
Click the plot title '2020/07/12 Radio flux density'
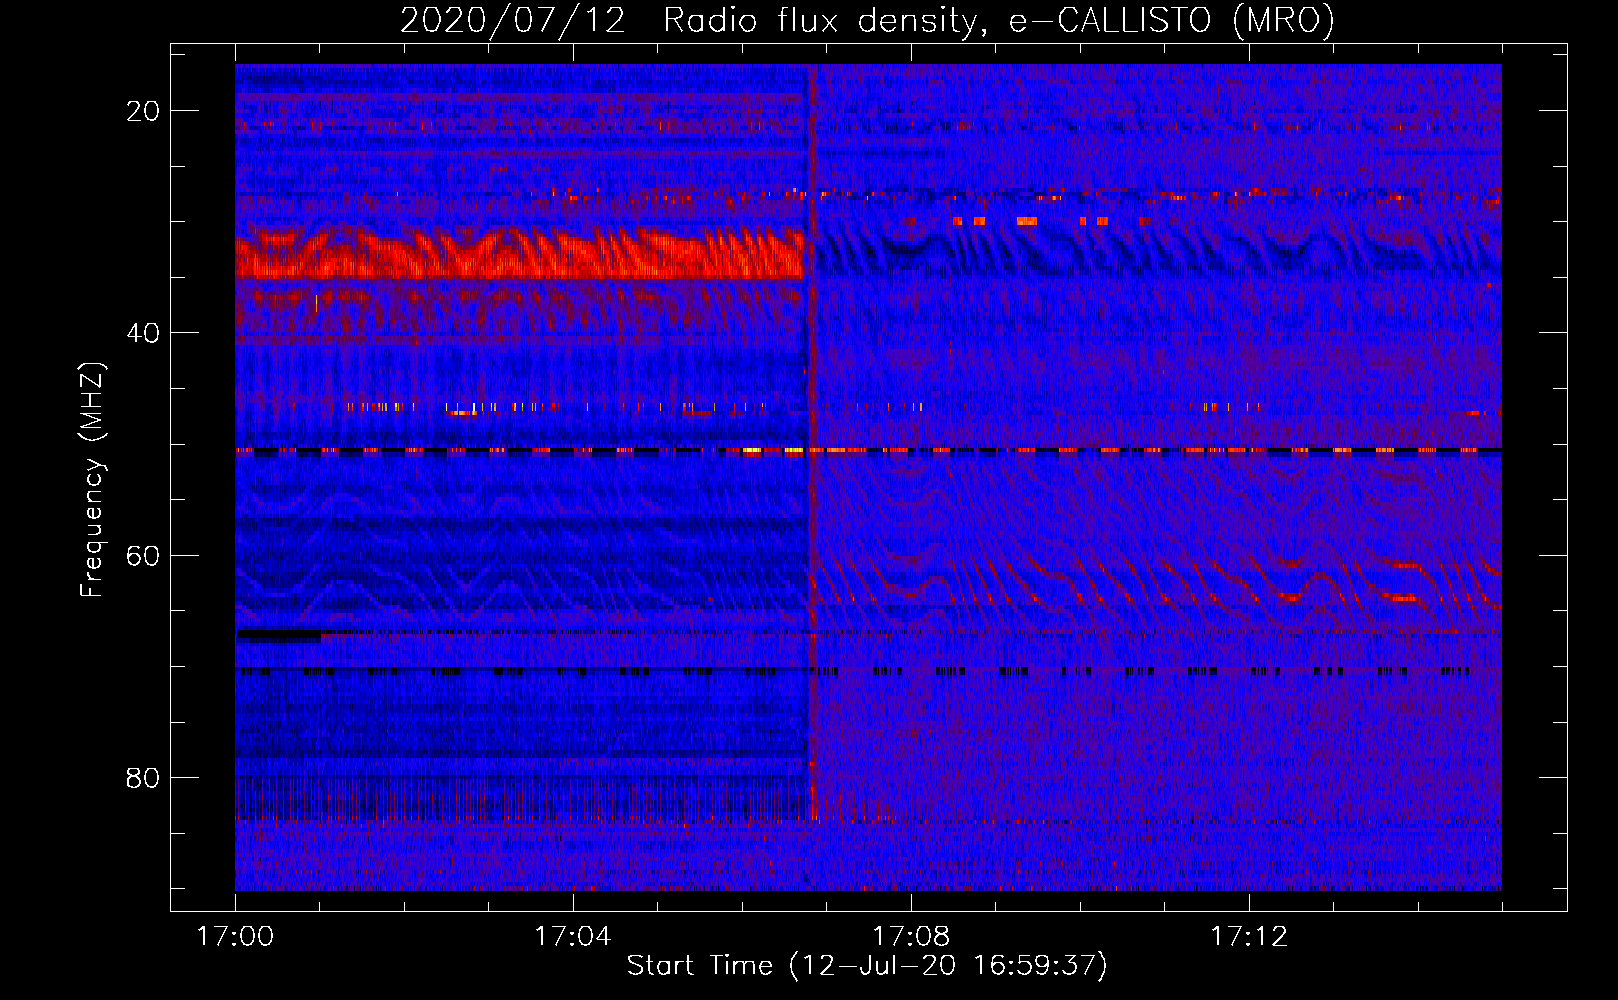(867, 20)
